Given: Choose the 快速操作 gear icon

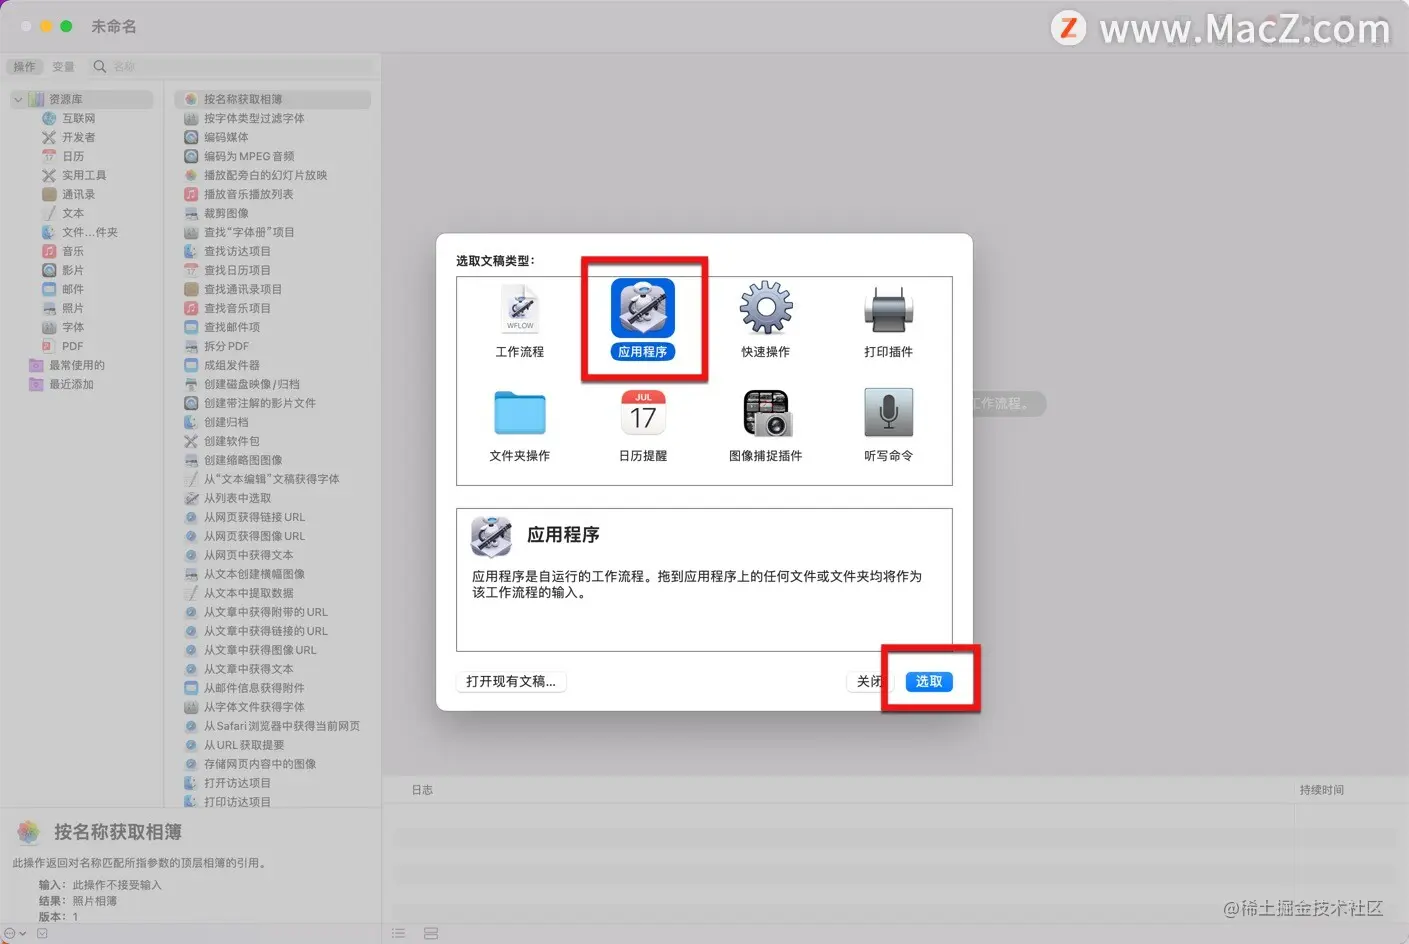Looking at the screenshot, I should click(766, 308).
